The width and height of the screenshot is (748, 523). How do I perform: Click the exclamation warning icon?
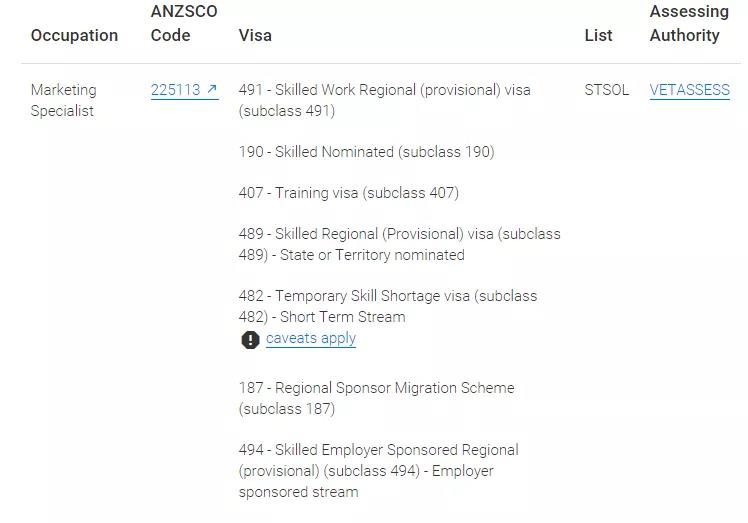pos(250,340)
